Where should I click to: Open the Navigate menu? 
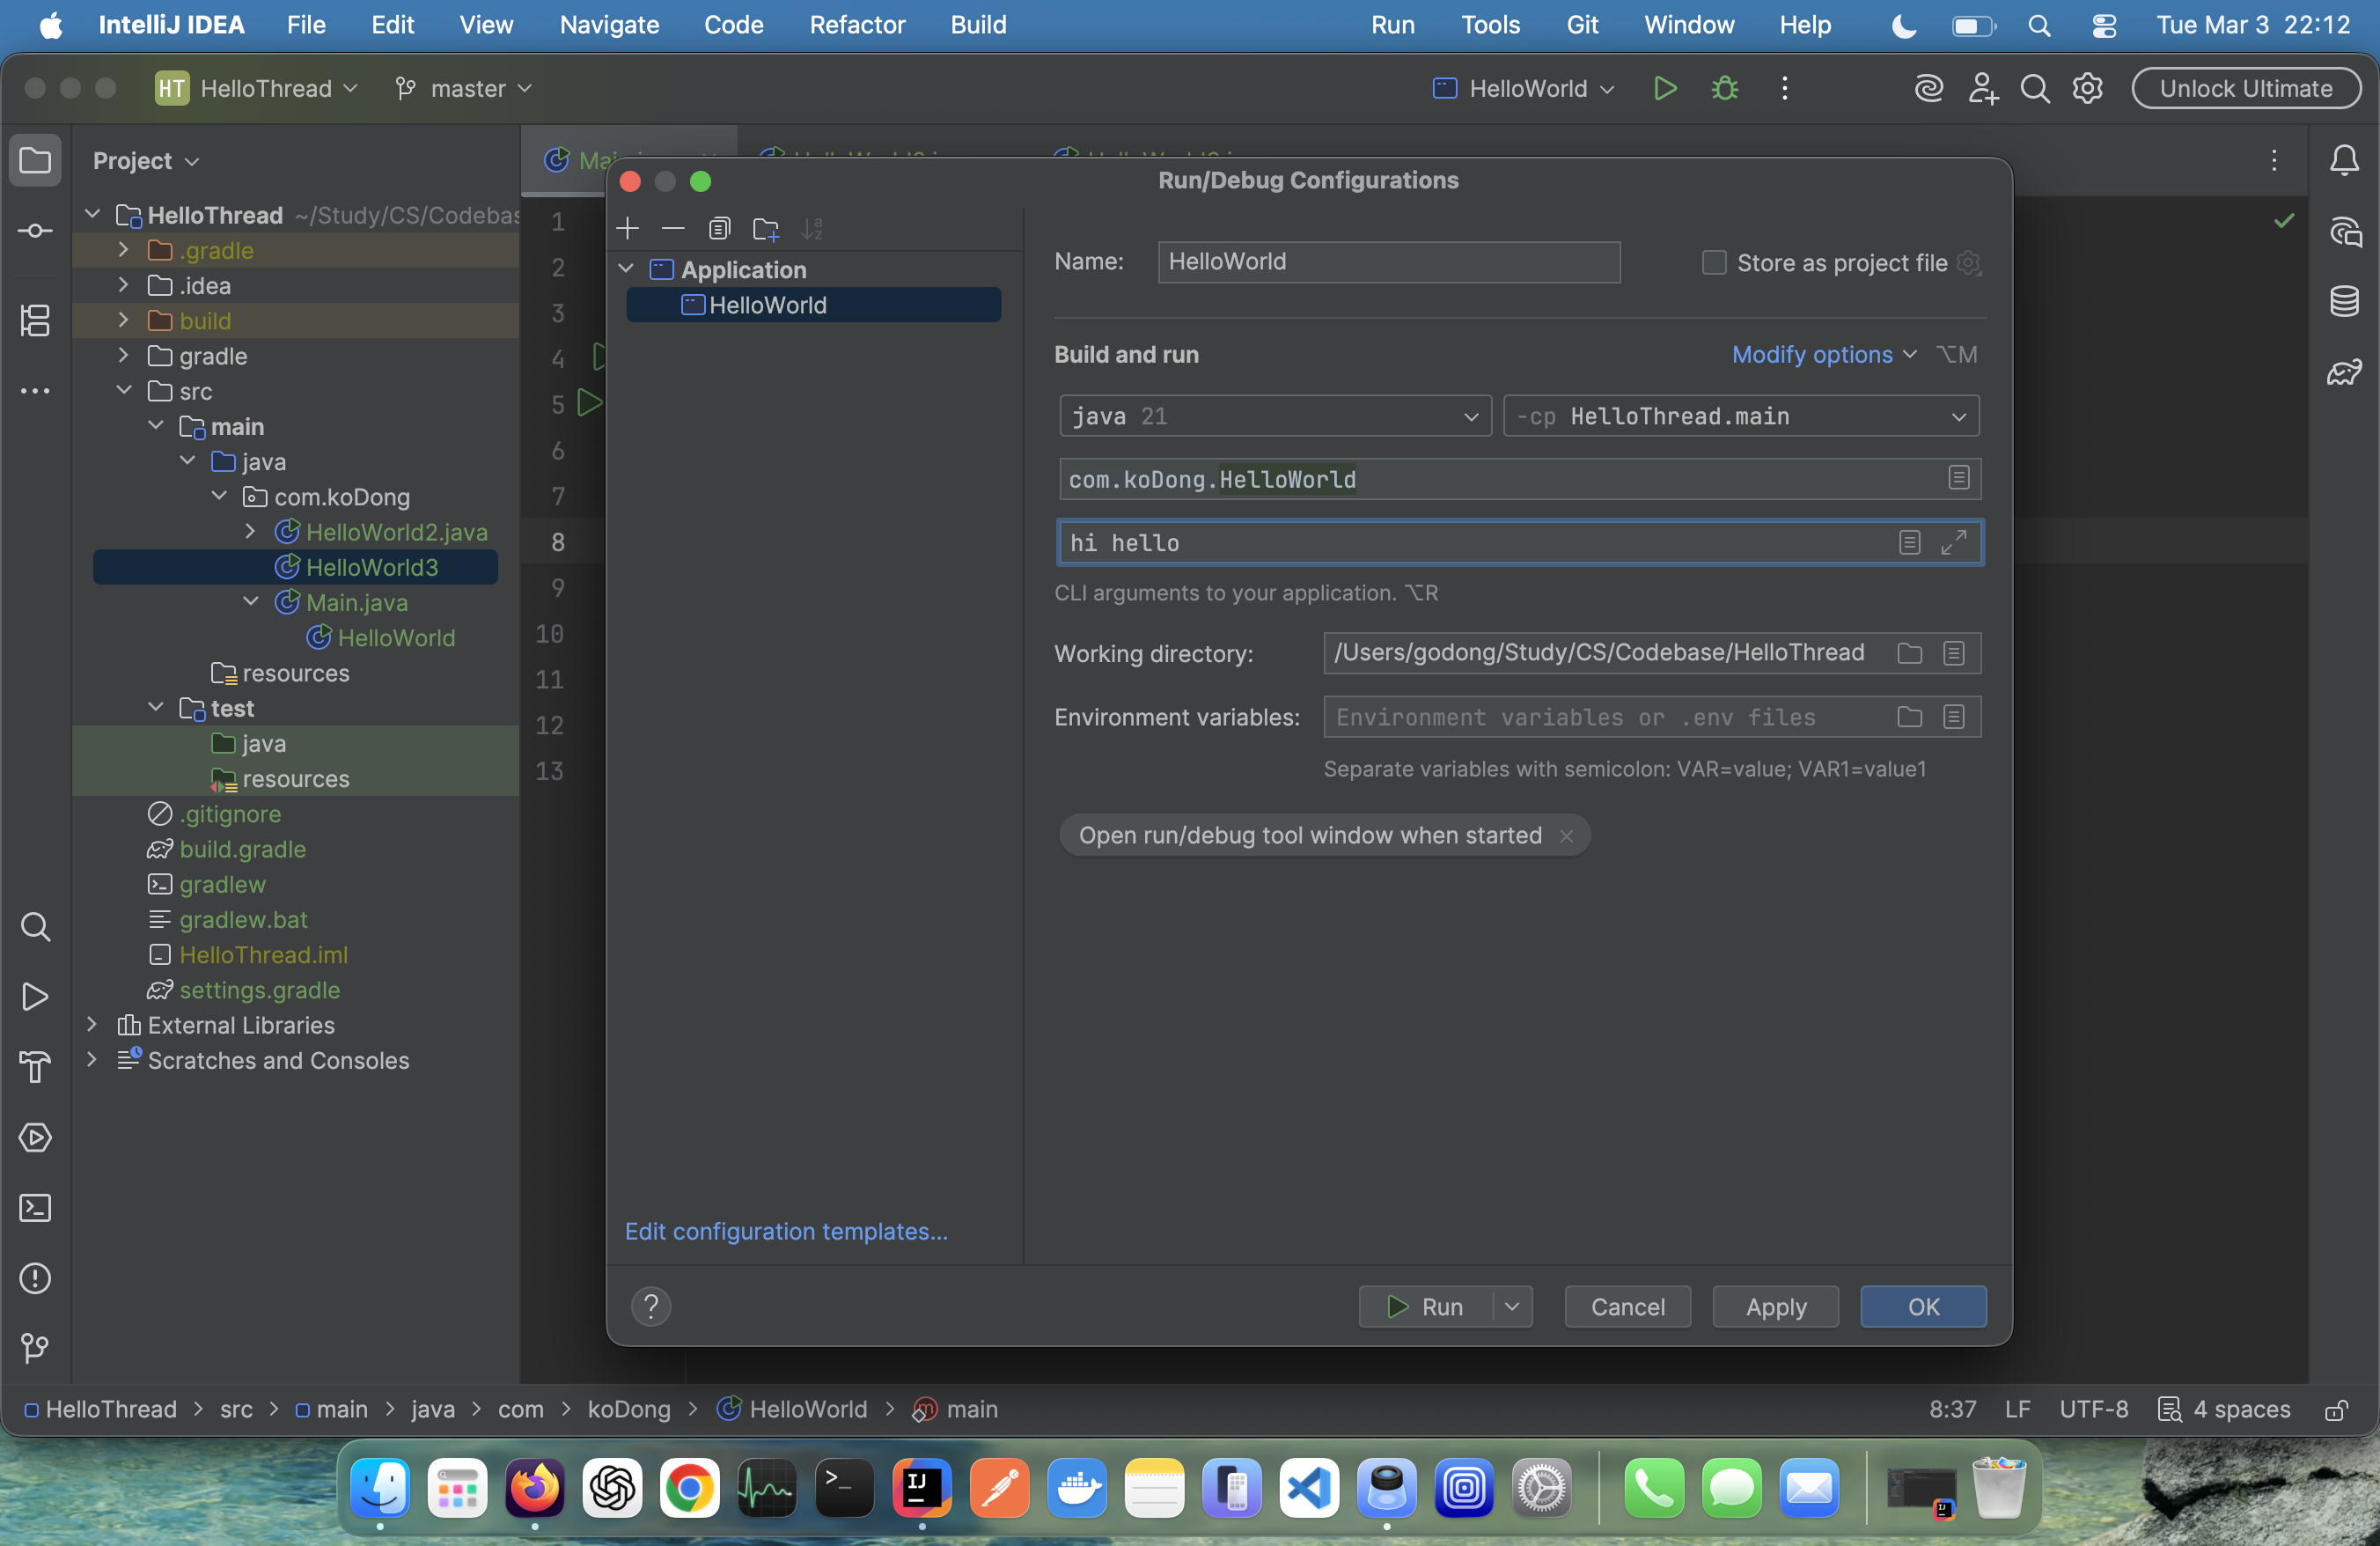[x=609, y=25]
